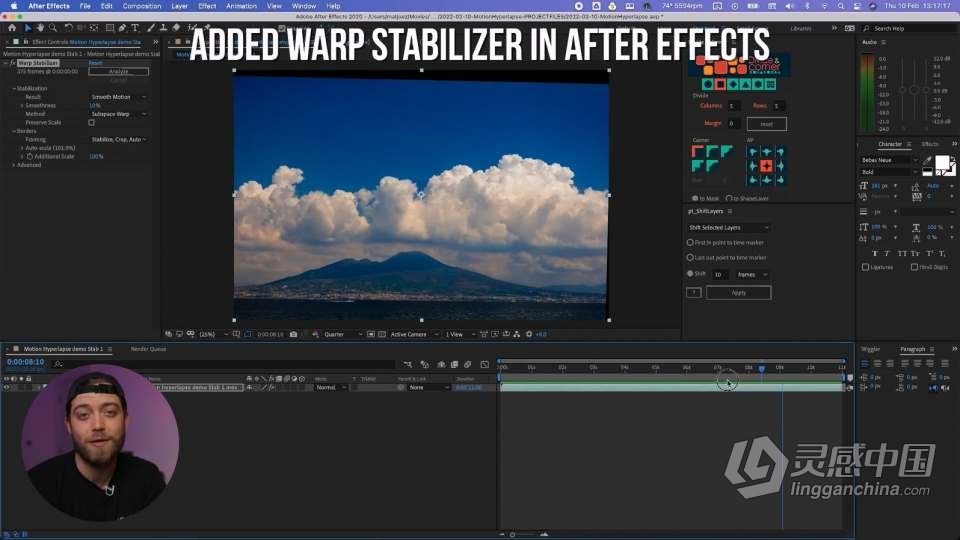Open the Effect menu
Screen dimensions: 960x540
(x=207, y=6)
